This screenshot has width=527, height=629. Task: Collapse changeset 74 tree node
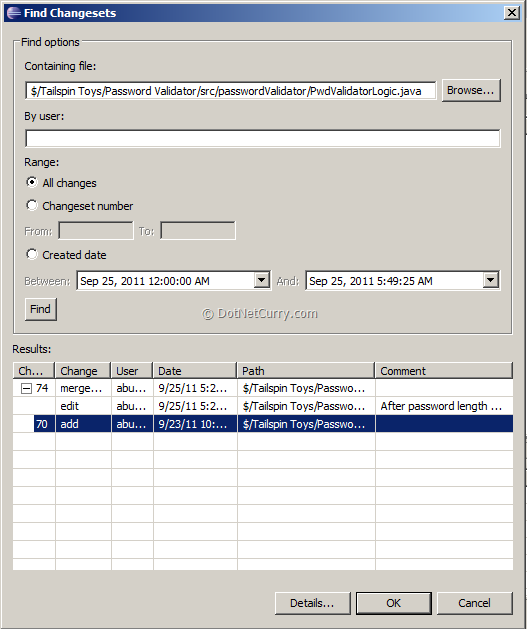[x=26, y=388]
